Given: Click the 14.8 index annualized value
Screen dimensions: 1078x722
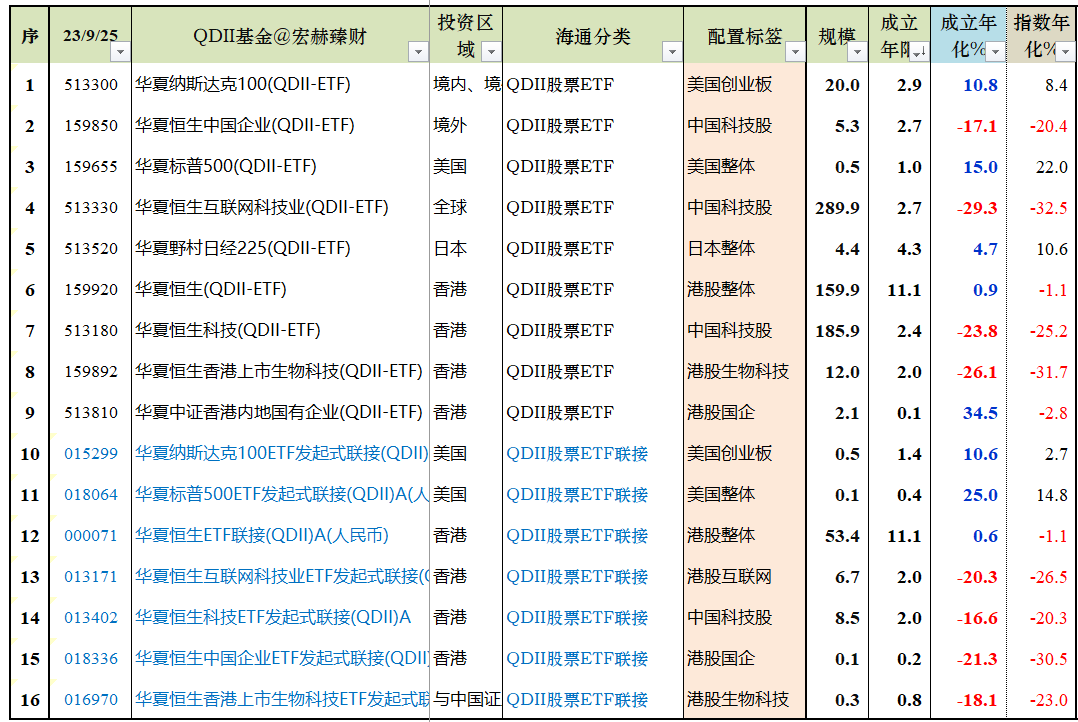Looking at the screenshot, I should (1052, 495).
